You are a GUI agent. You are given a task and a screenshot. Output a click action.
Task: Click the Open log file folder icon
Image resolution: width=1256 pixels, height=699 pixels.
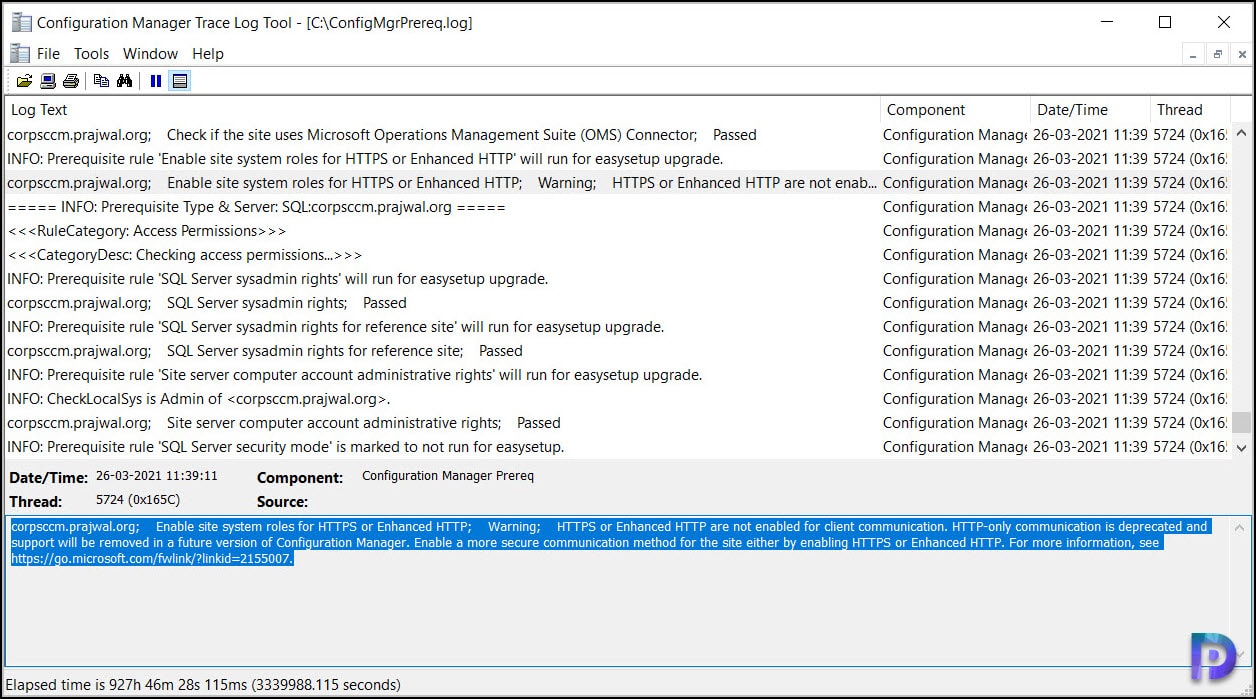(24, 81)
